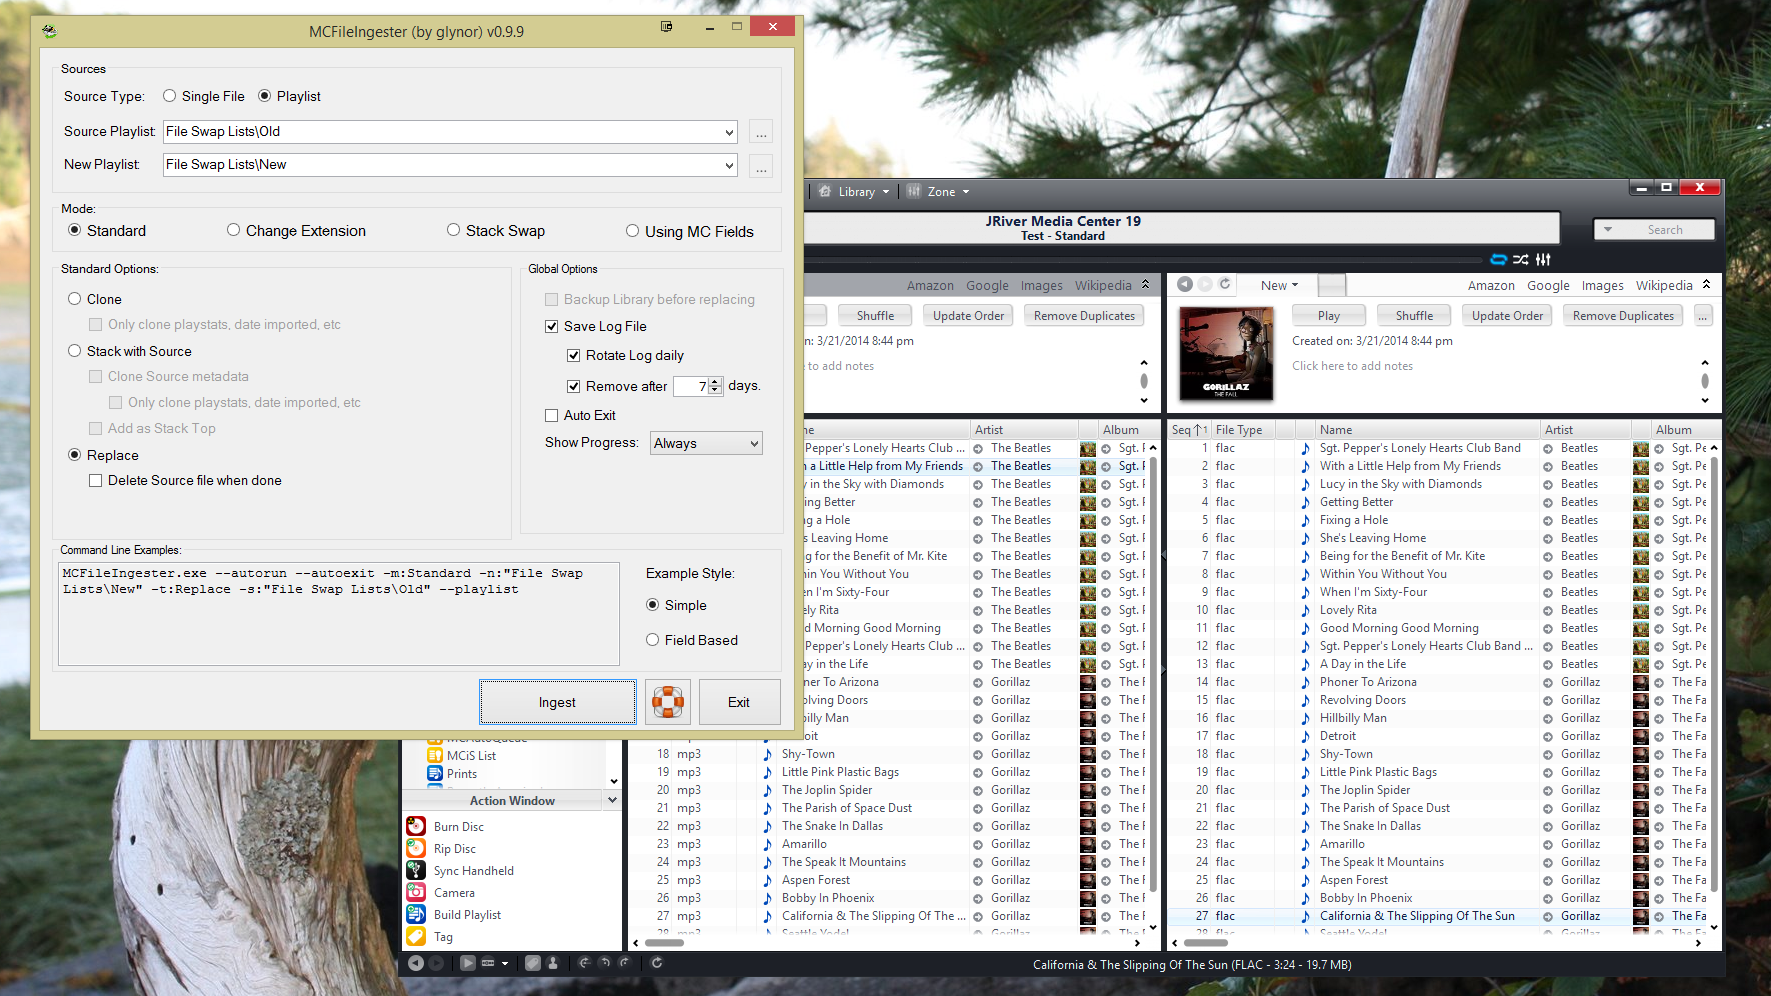Click the Wikipedia link in the right pane
The image size is (1771, 996).
tap(1664, 285)
